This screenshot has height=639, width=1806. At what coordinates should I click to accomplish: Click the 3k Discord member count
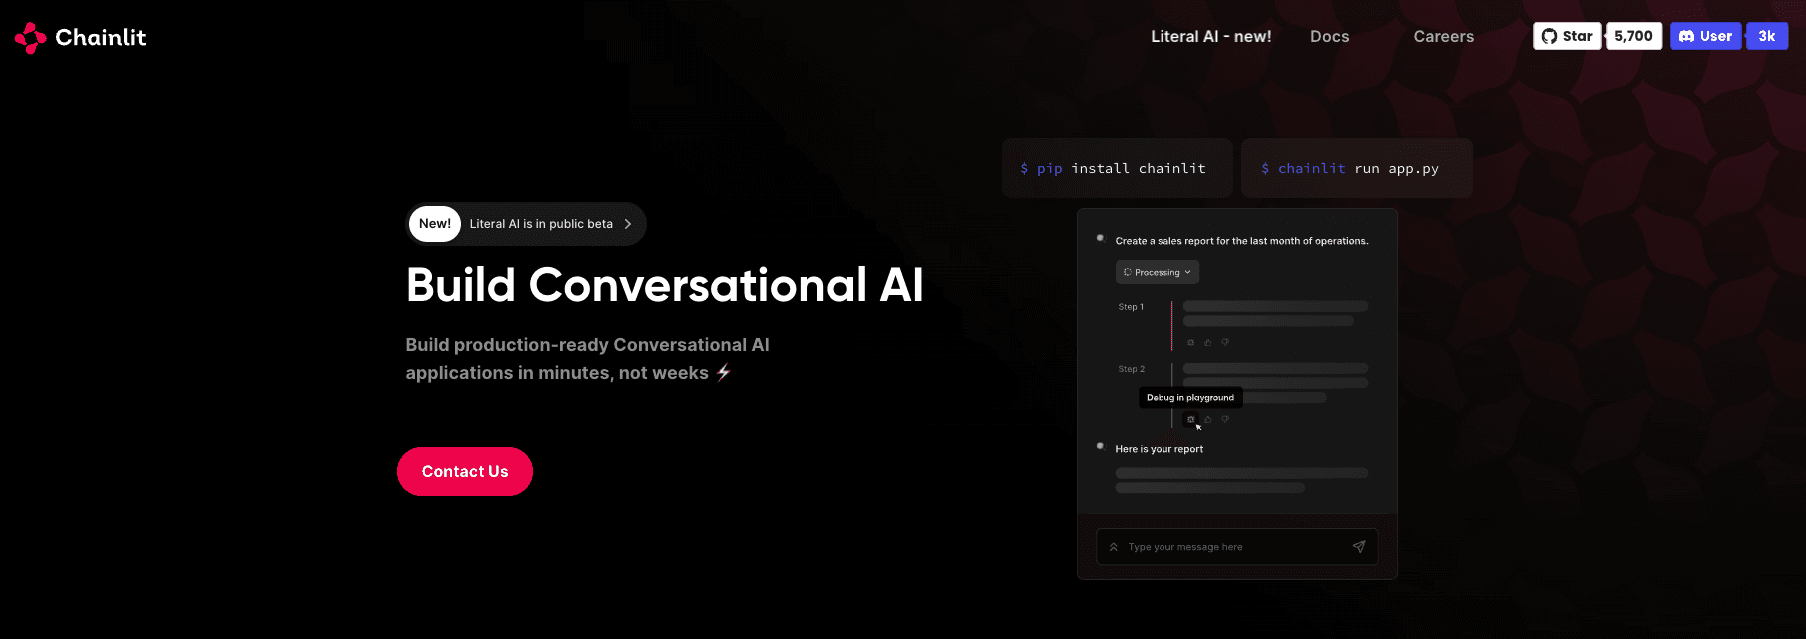tap(1766, 36)
